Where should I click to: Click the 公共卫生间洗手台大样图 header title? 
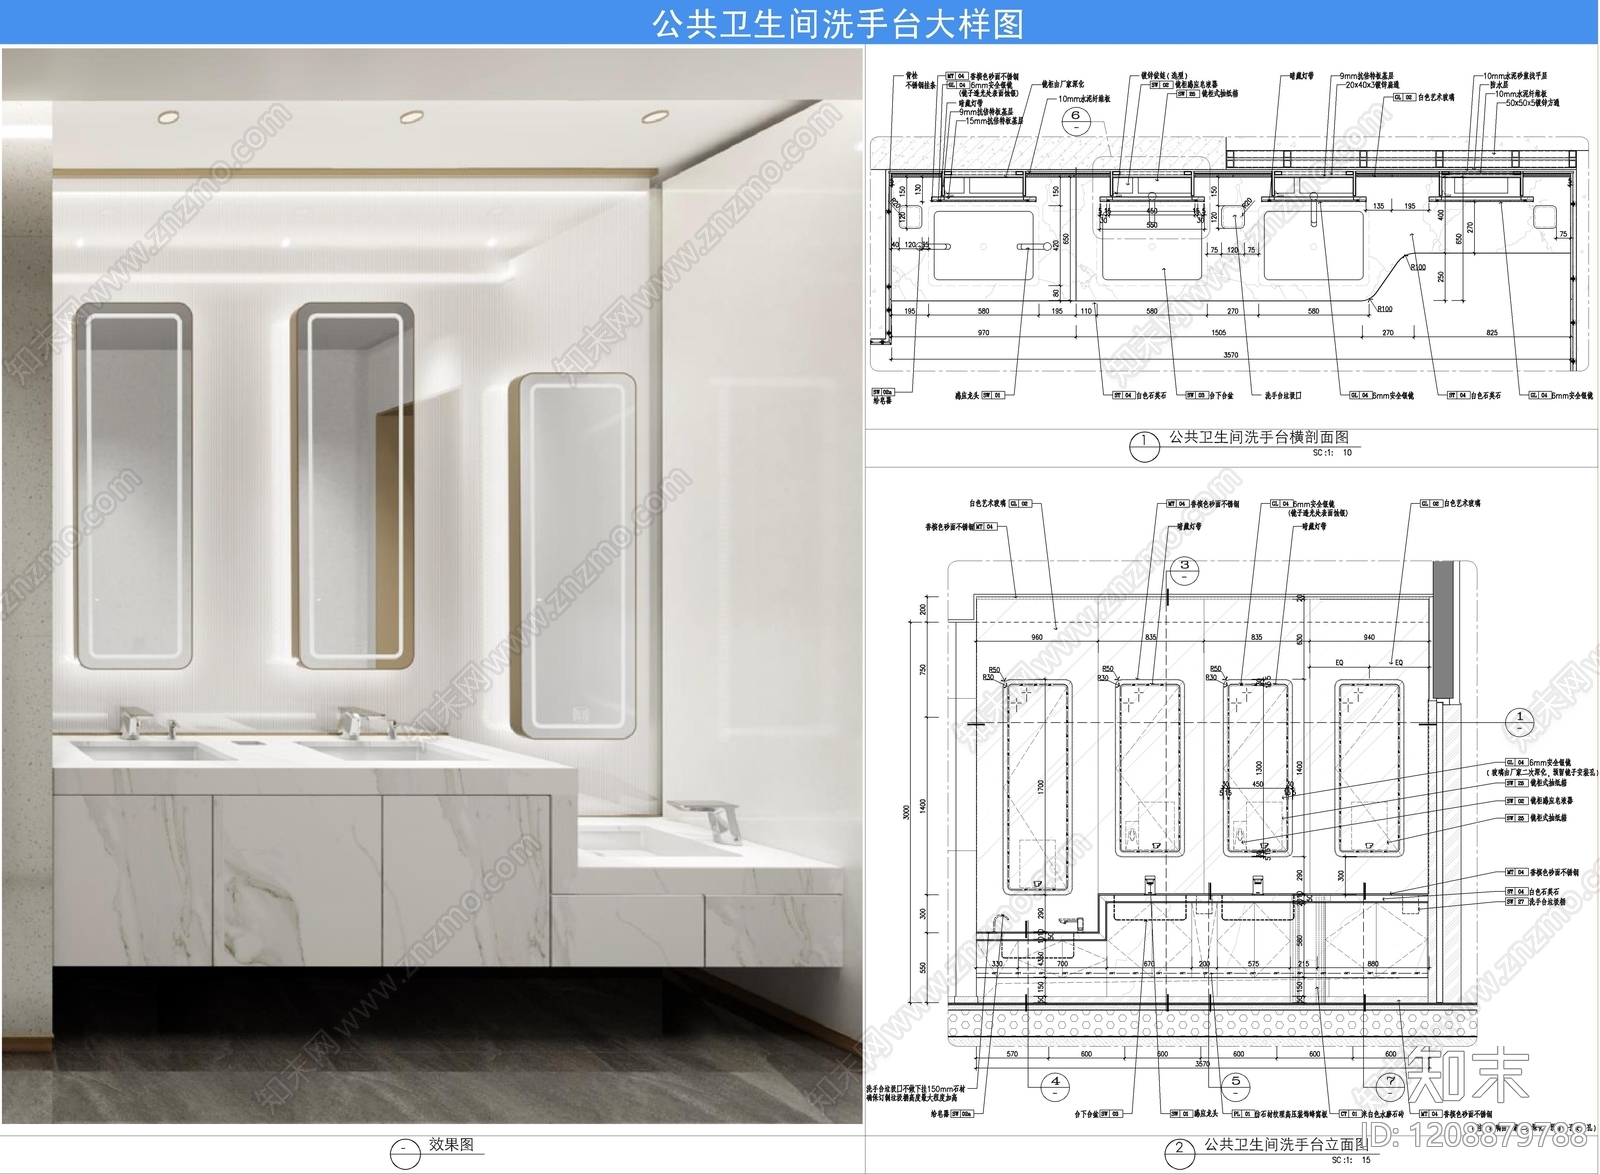[838, 24]
